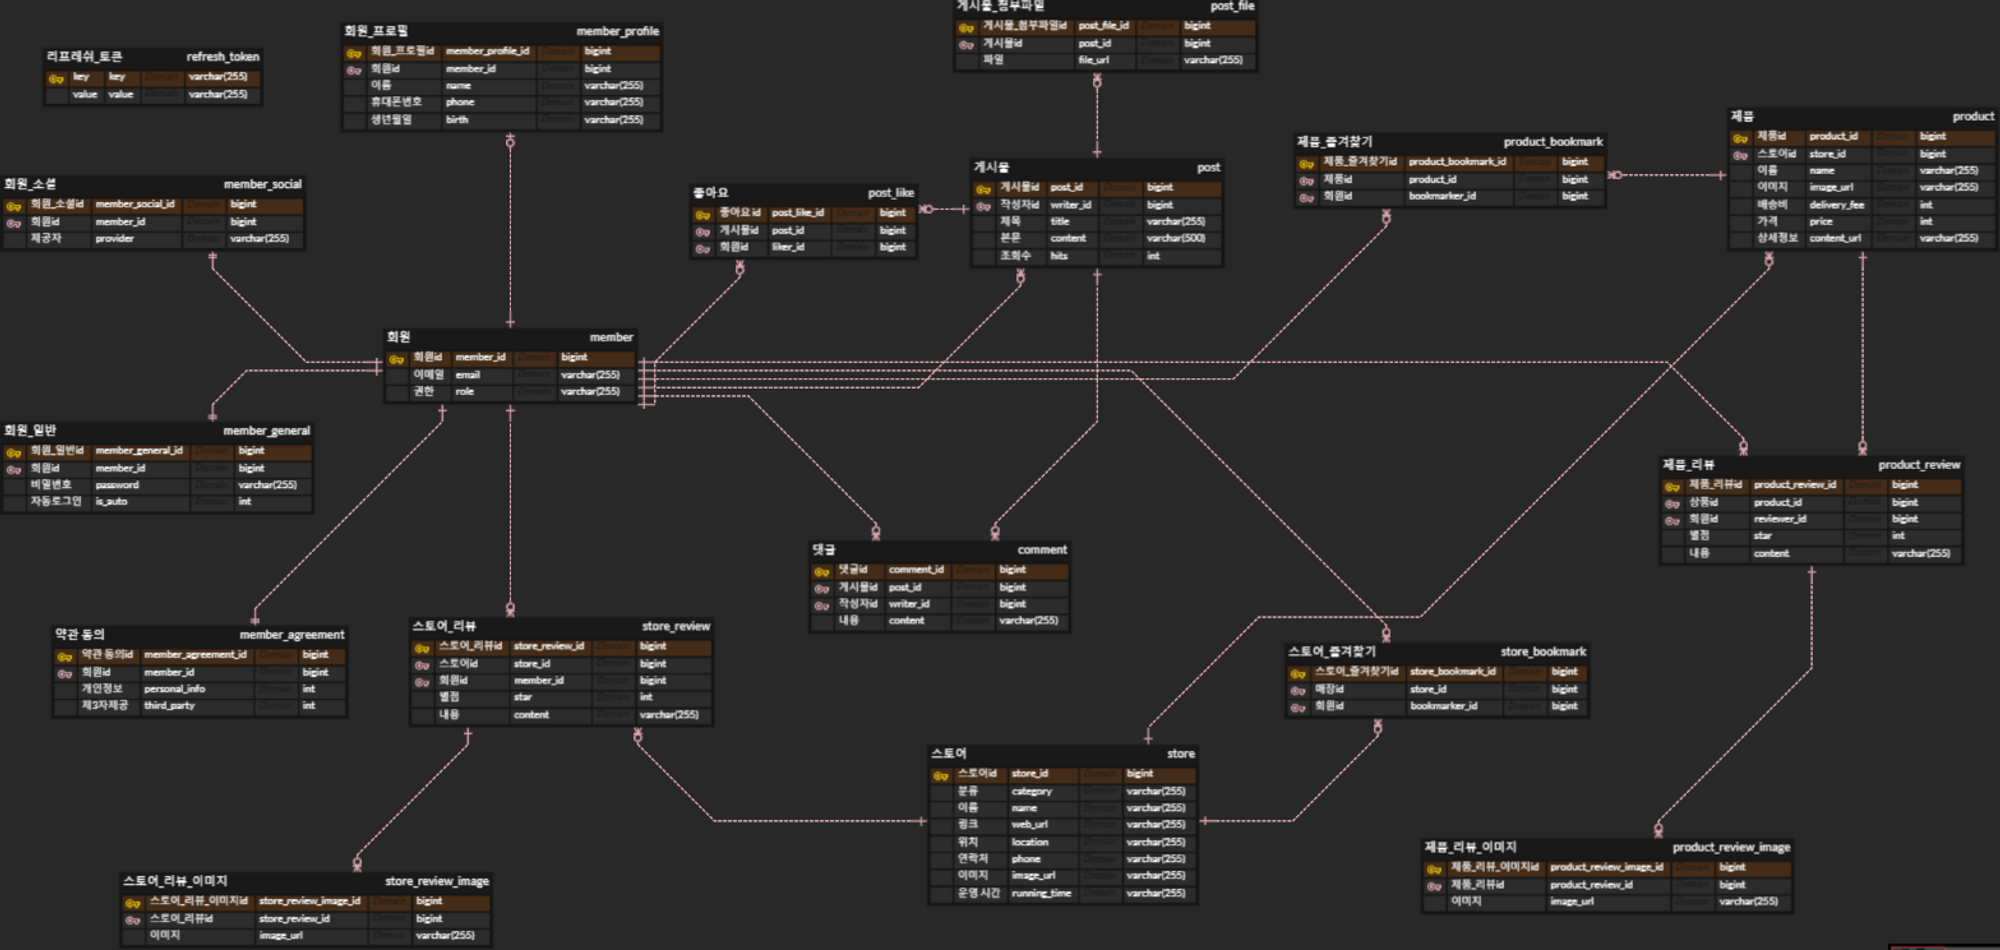Click varchar(500) type of post content column

click(1176, 239)
